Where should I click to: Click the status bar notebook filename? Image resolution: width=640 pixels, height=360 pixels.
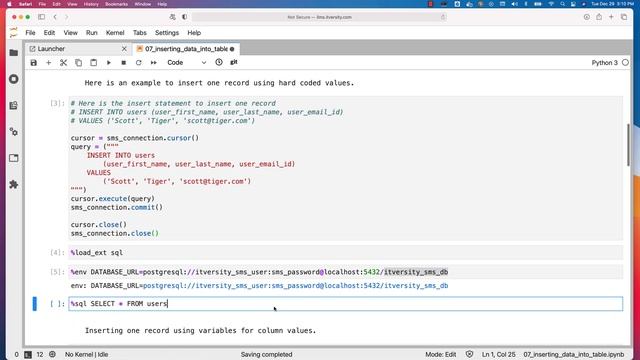click(573, 354)
